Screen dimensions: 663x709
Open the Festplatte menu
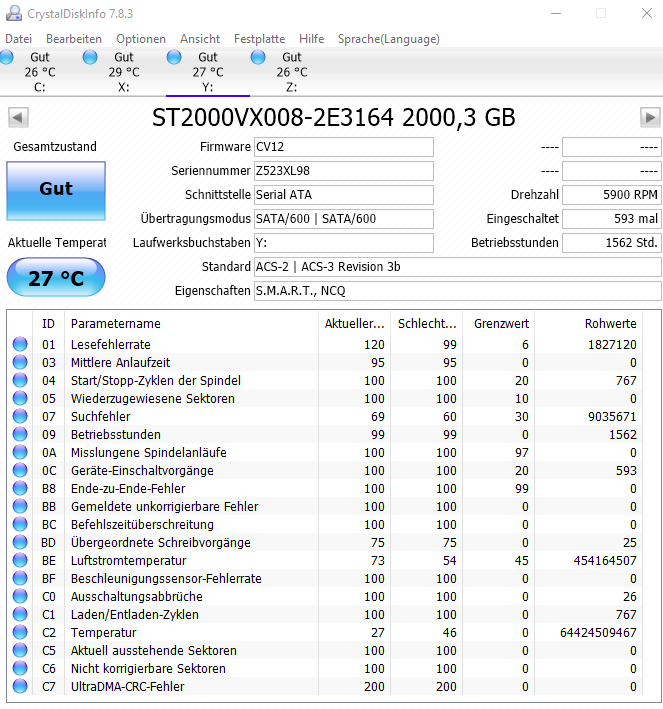point(260,39)
